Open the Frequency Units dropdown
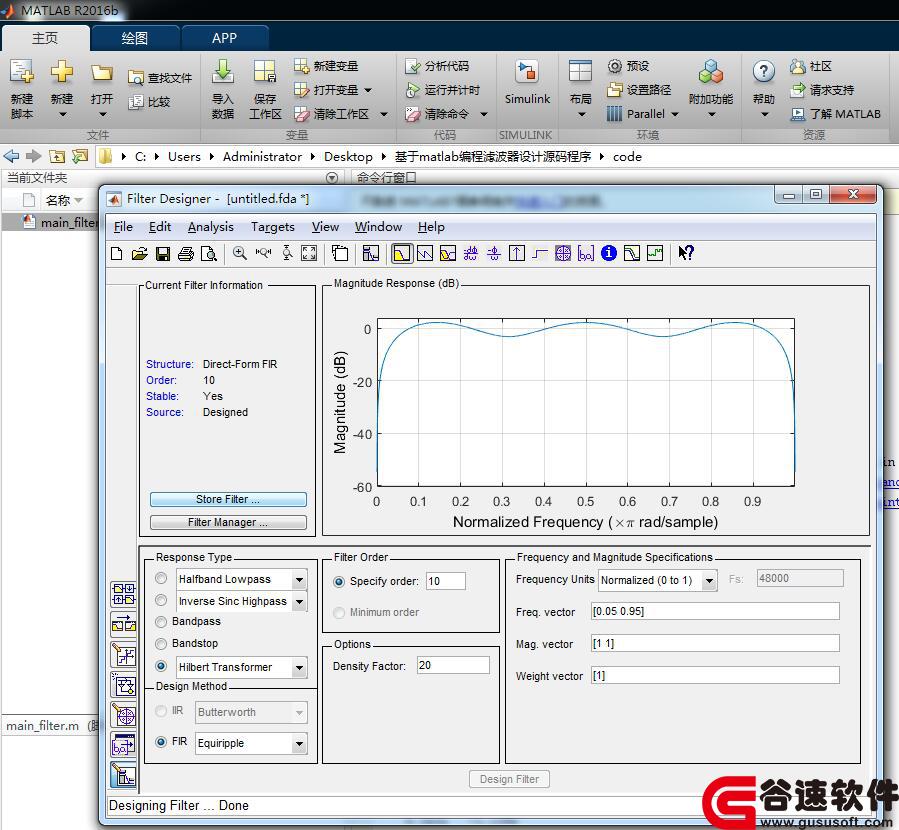The width and height of the screenshot is (899, 830). point(709,581)
